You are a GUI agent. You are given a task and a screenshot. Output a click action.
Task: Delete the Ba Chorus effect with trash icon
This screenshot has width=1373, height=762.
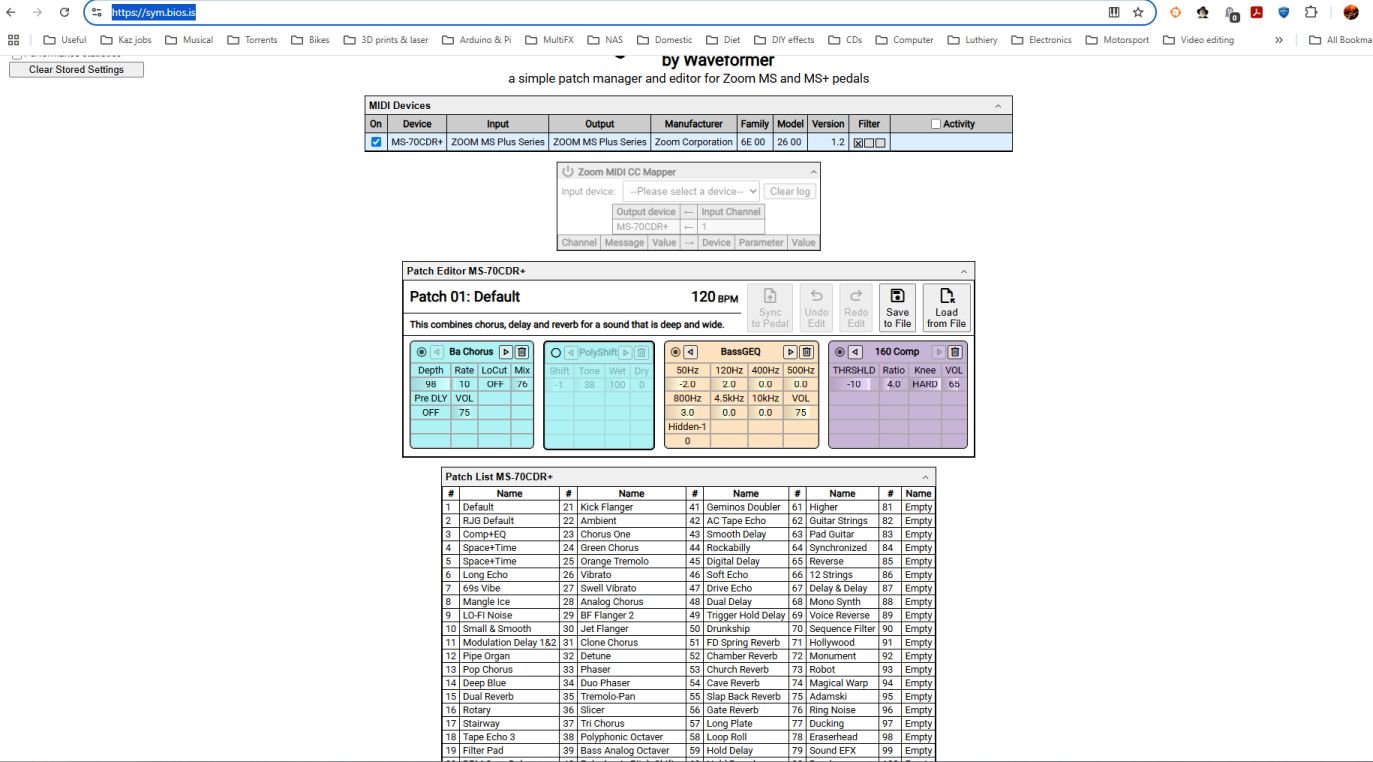click(522, 352)
